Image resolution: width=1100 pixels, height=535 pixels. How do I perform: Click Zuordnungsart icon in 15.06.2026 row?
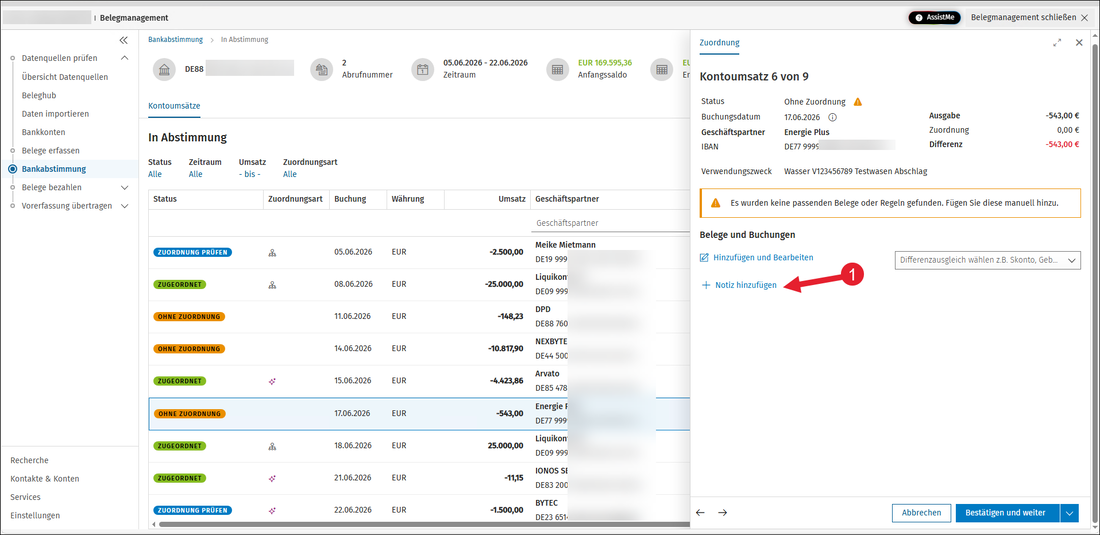(272, 381)
